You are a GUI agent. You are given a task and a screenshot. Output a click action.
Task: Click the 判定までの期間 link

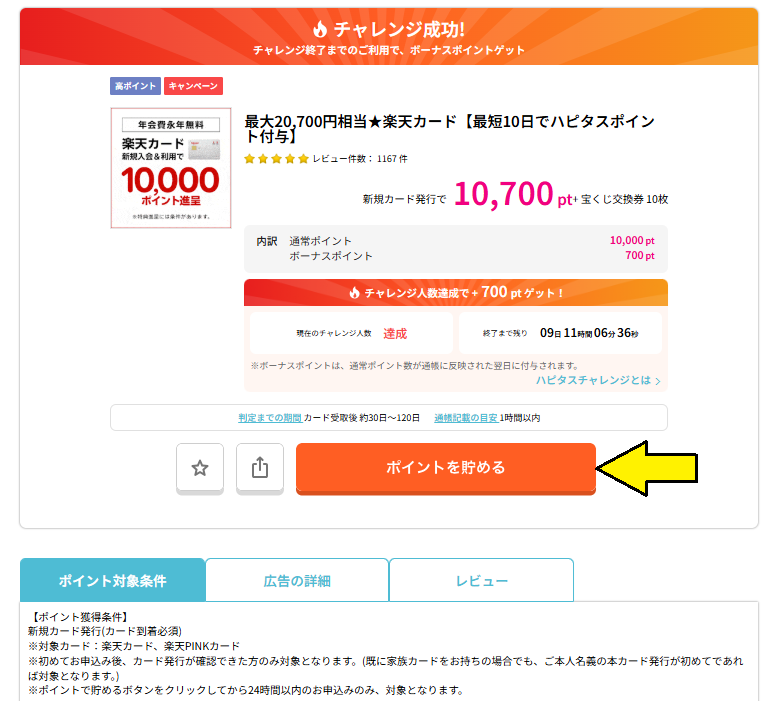tap(269, 418)
